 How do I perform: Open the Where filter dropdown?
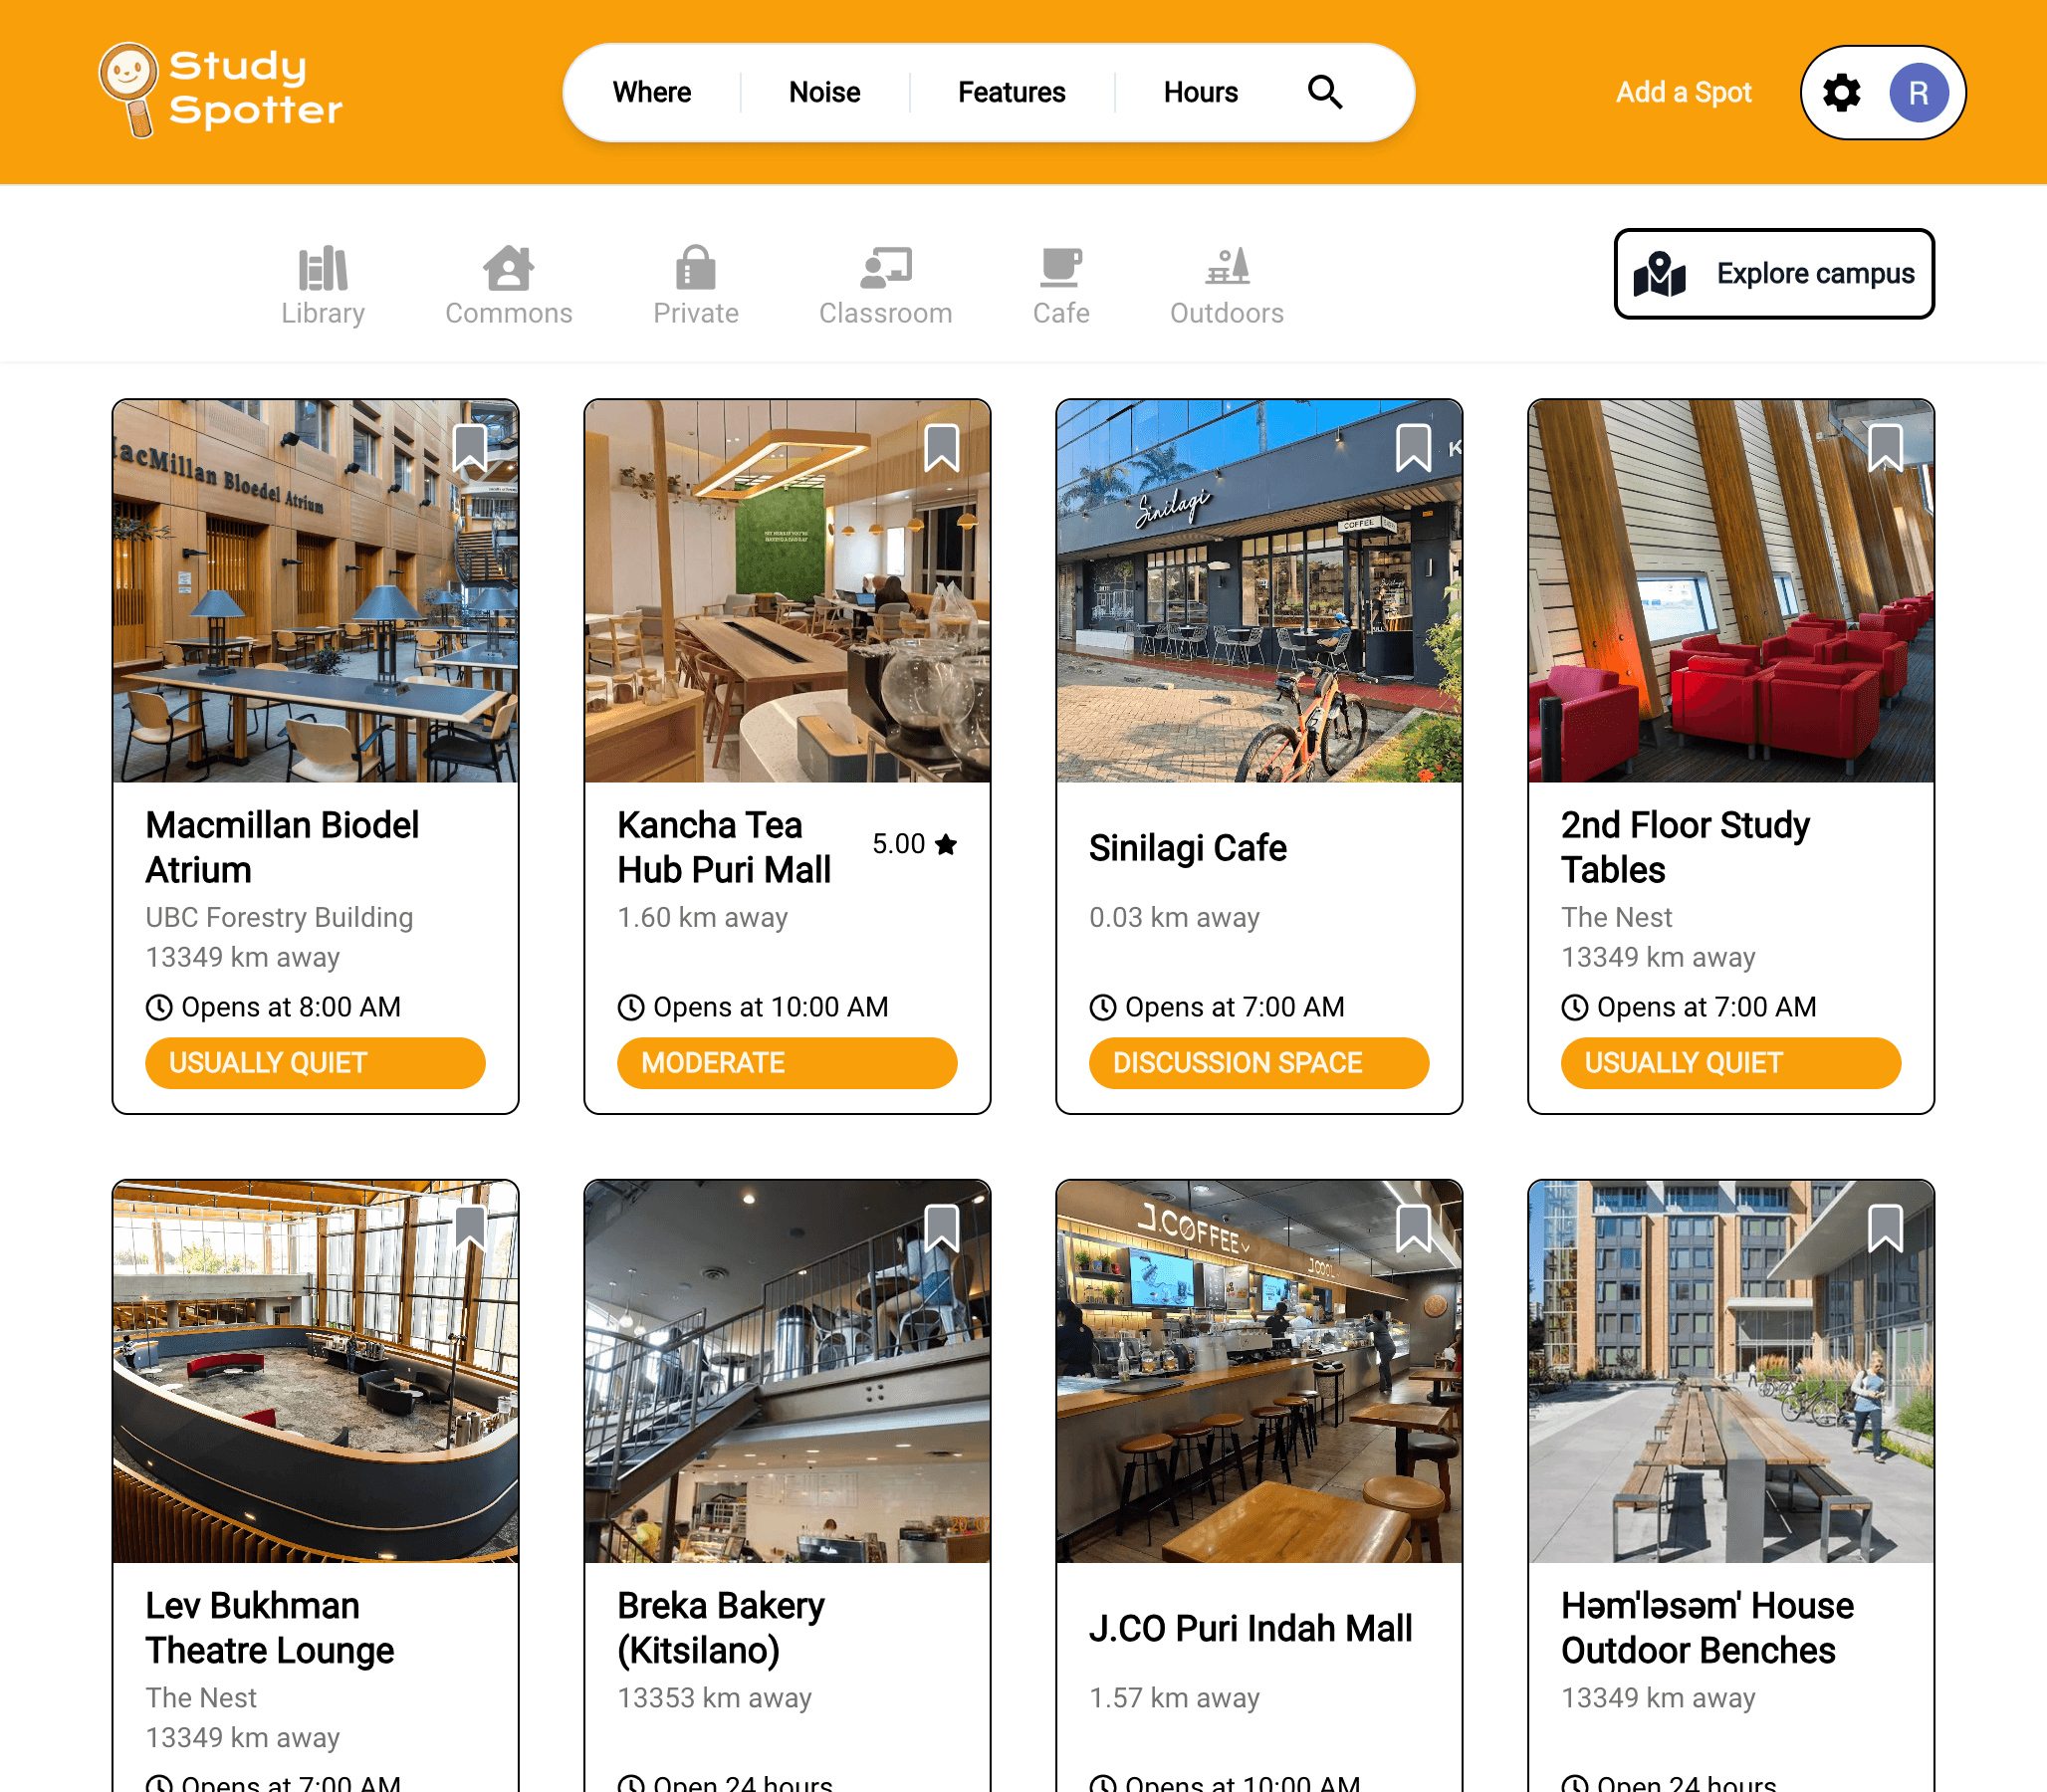[x=652, y=92]
